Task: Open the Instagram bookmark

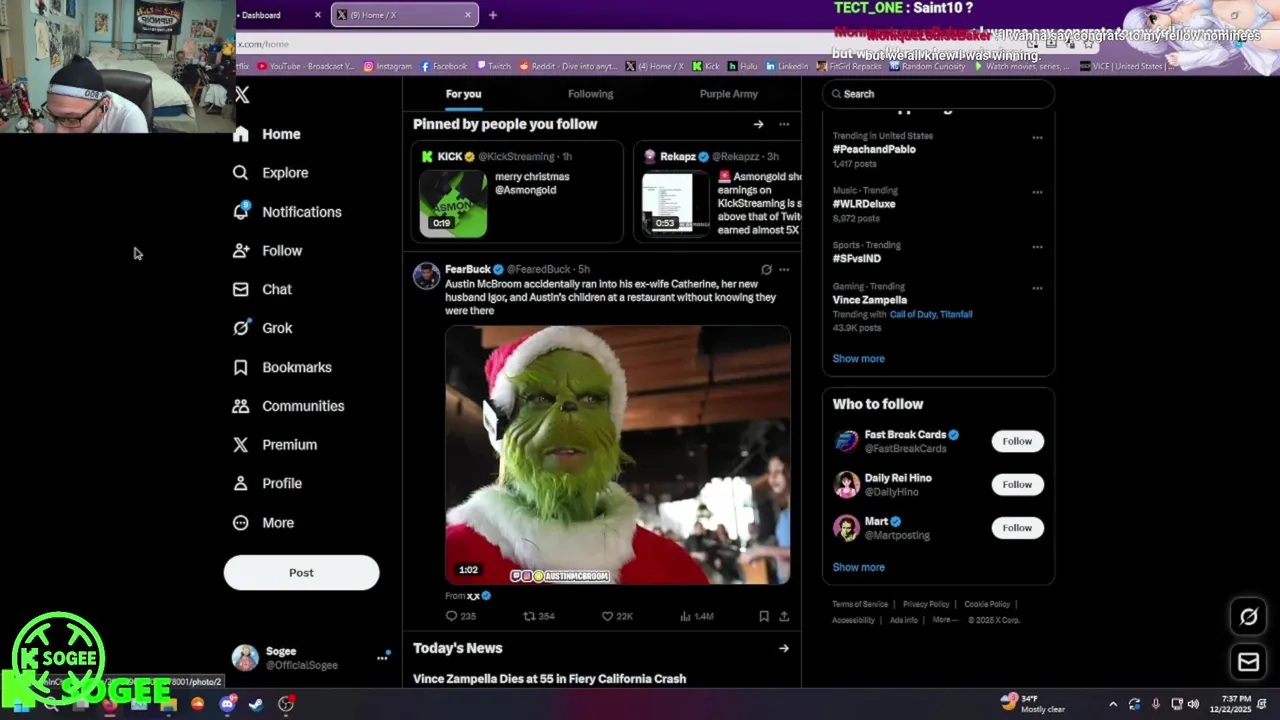Action: coord(387,66)
